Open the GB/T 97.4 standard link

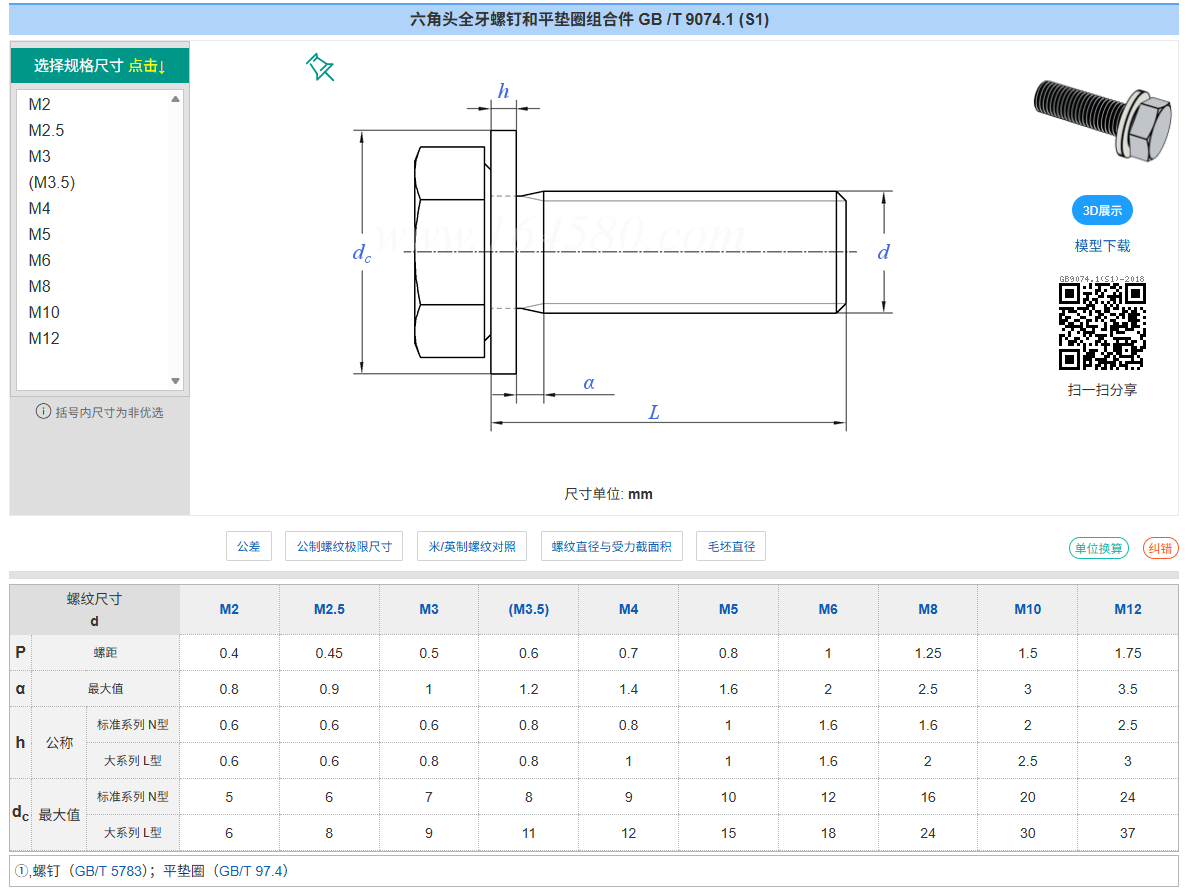(x=249, y=871)
